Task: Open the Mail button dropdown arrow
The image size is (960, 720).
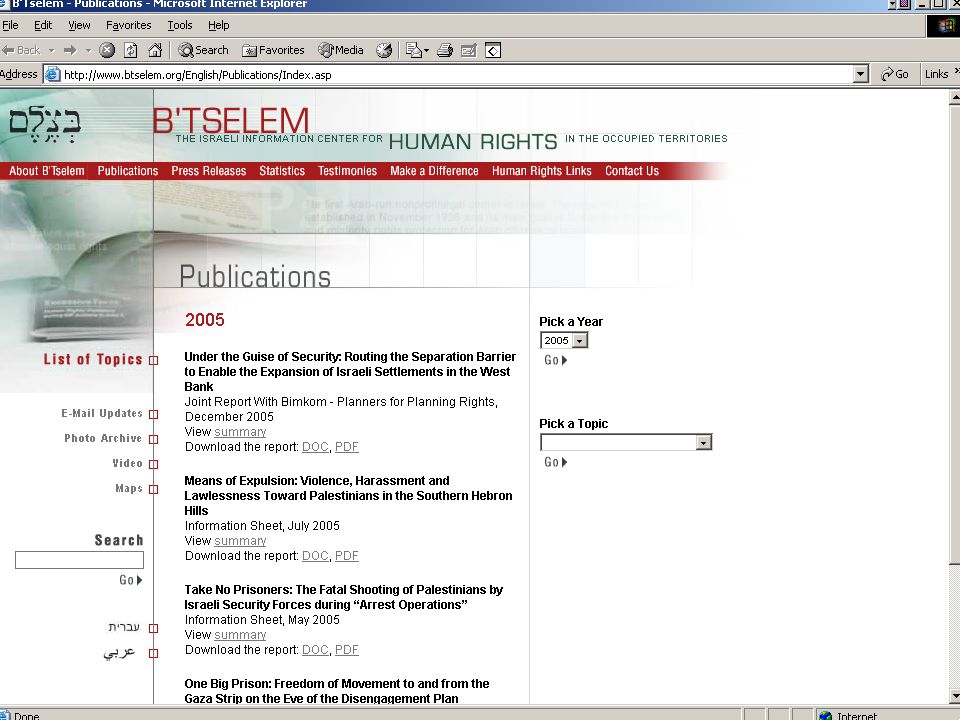Action: (426, 50)
